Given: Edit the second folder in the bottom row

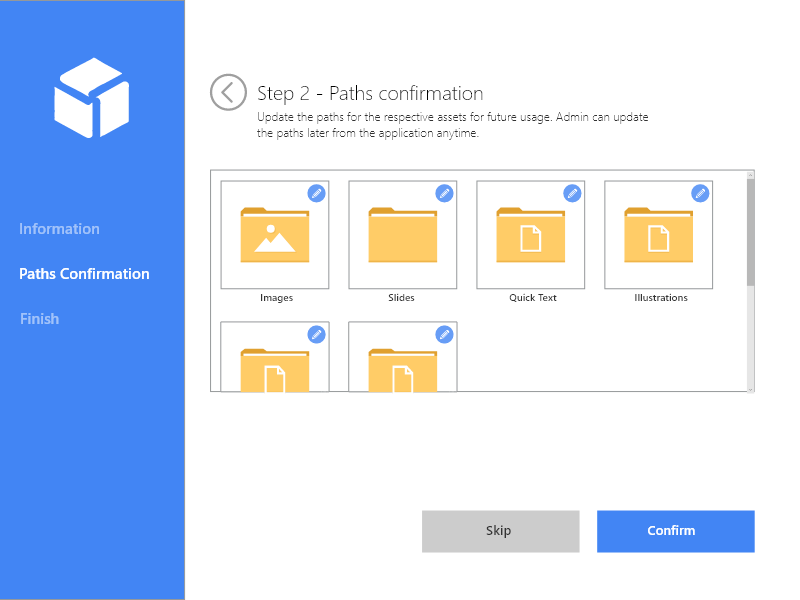Looking at the screenshot, I should [444, 334].
